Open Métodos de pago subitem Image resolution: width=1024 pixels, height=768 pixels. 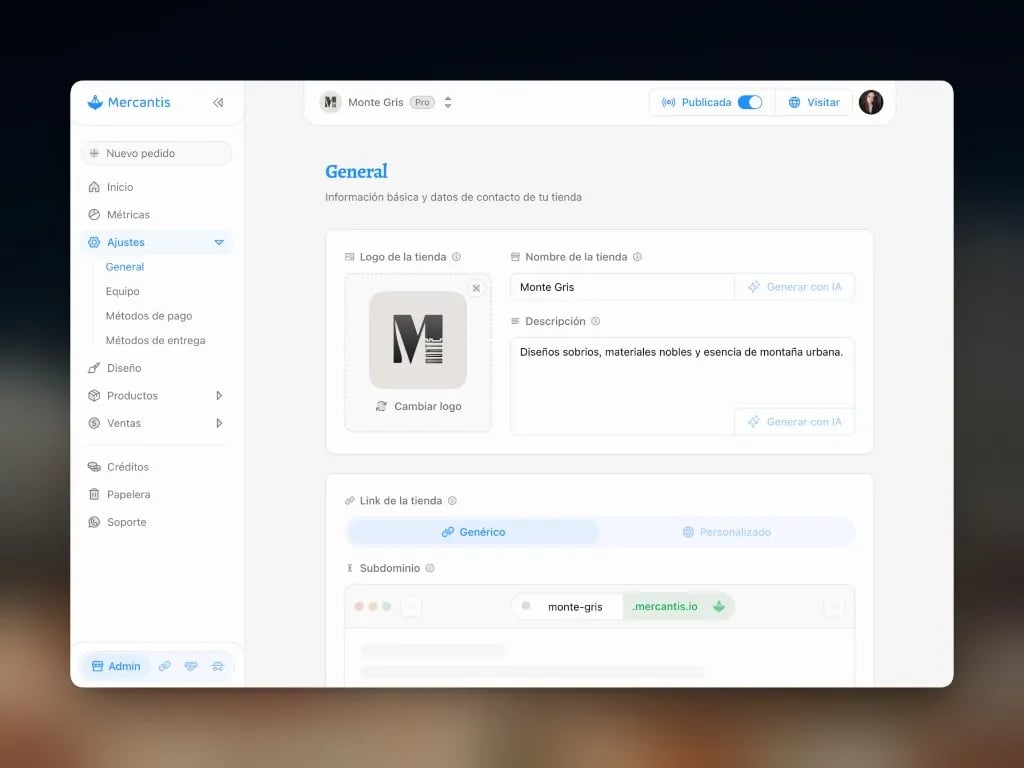tap(149, 316)
